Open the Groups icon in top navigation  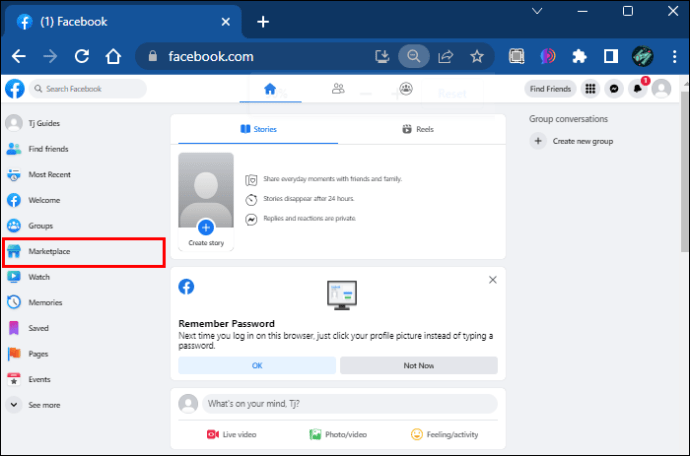[x=406, y=89]
